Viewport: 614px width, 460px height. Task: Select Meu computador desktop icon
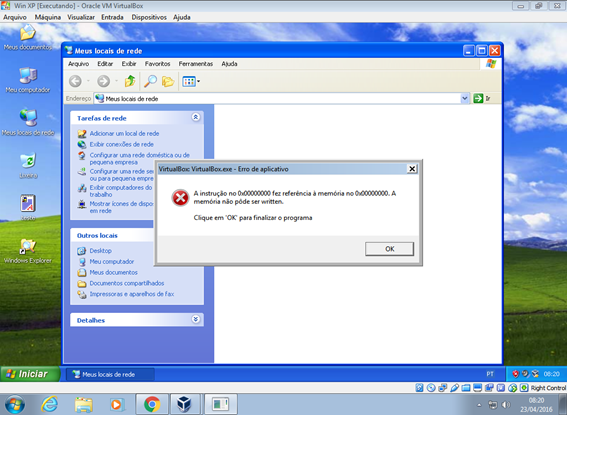click(28, 80)
